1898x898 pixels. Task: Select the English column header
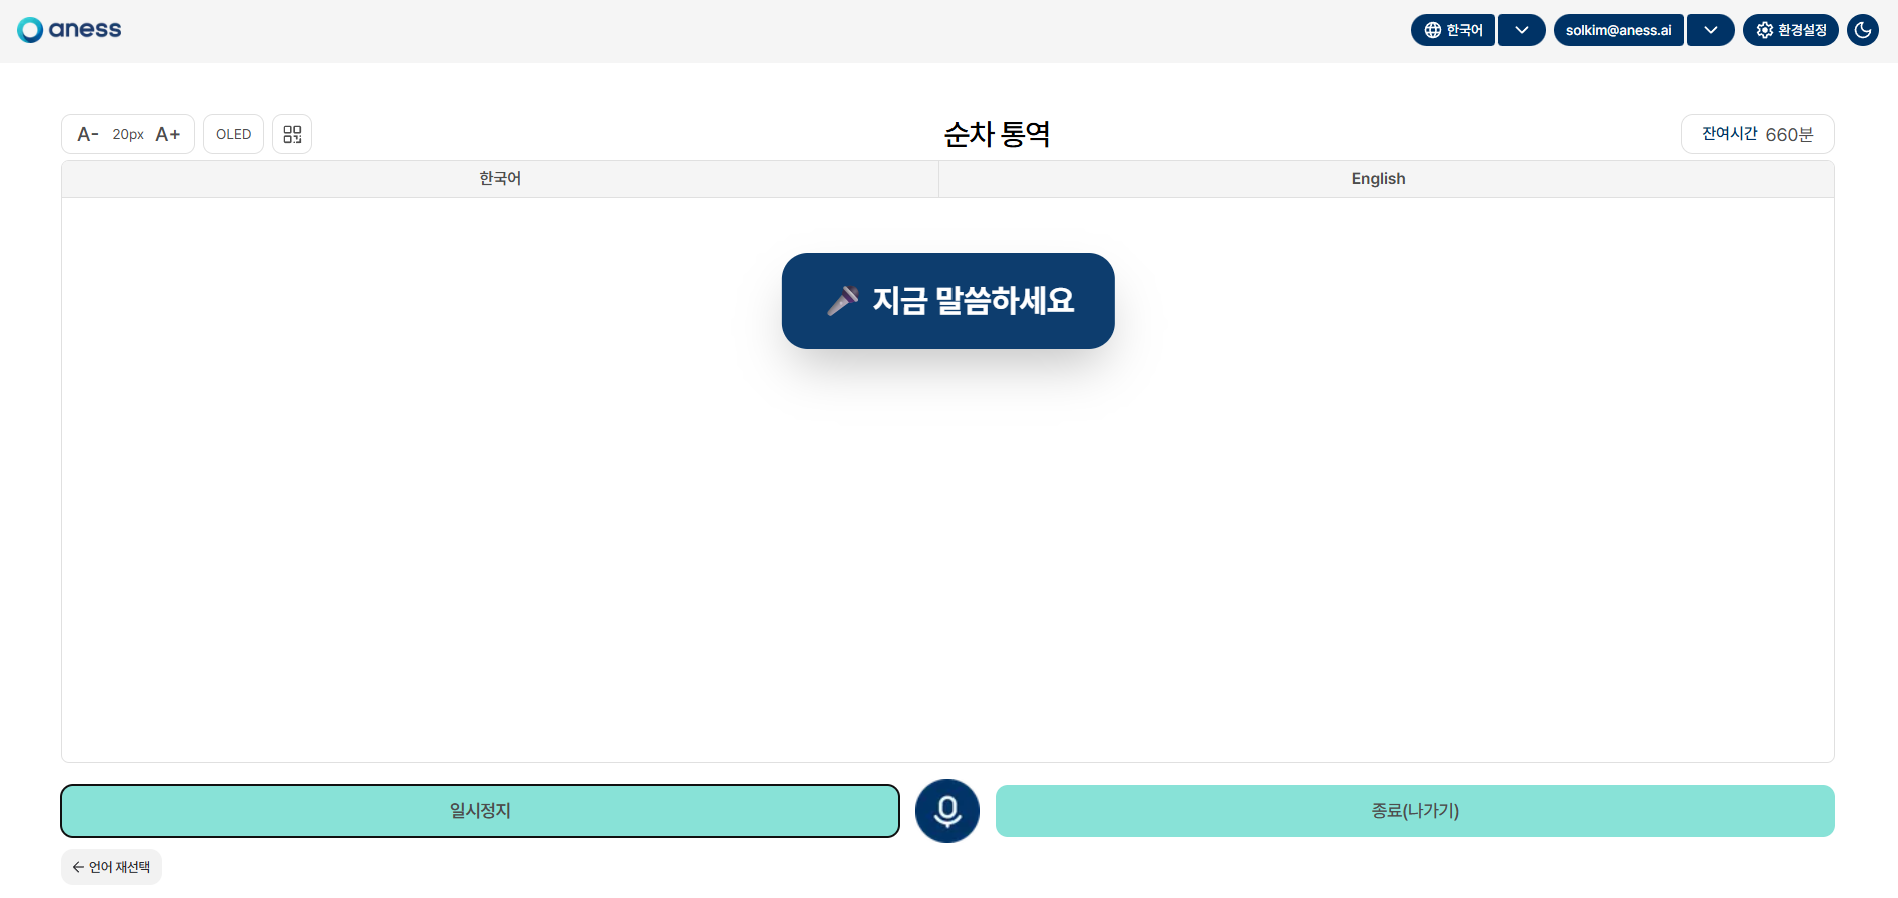[x=1378, y=179]
